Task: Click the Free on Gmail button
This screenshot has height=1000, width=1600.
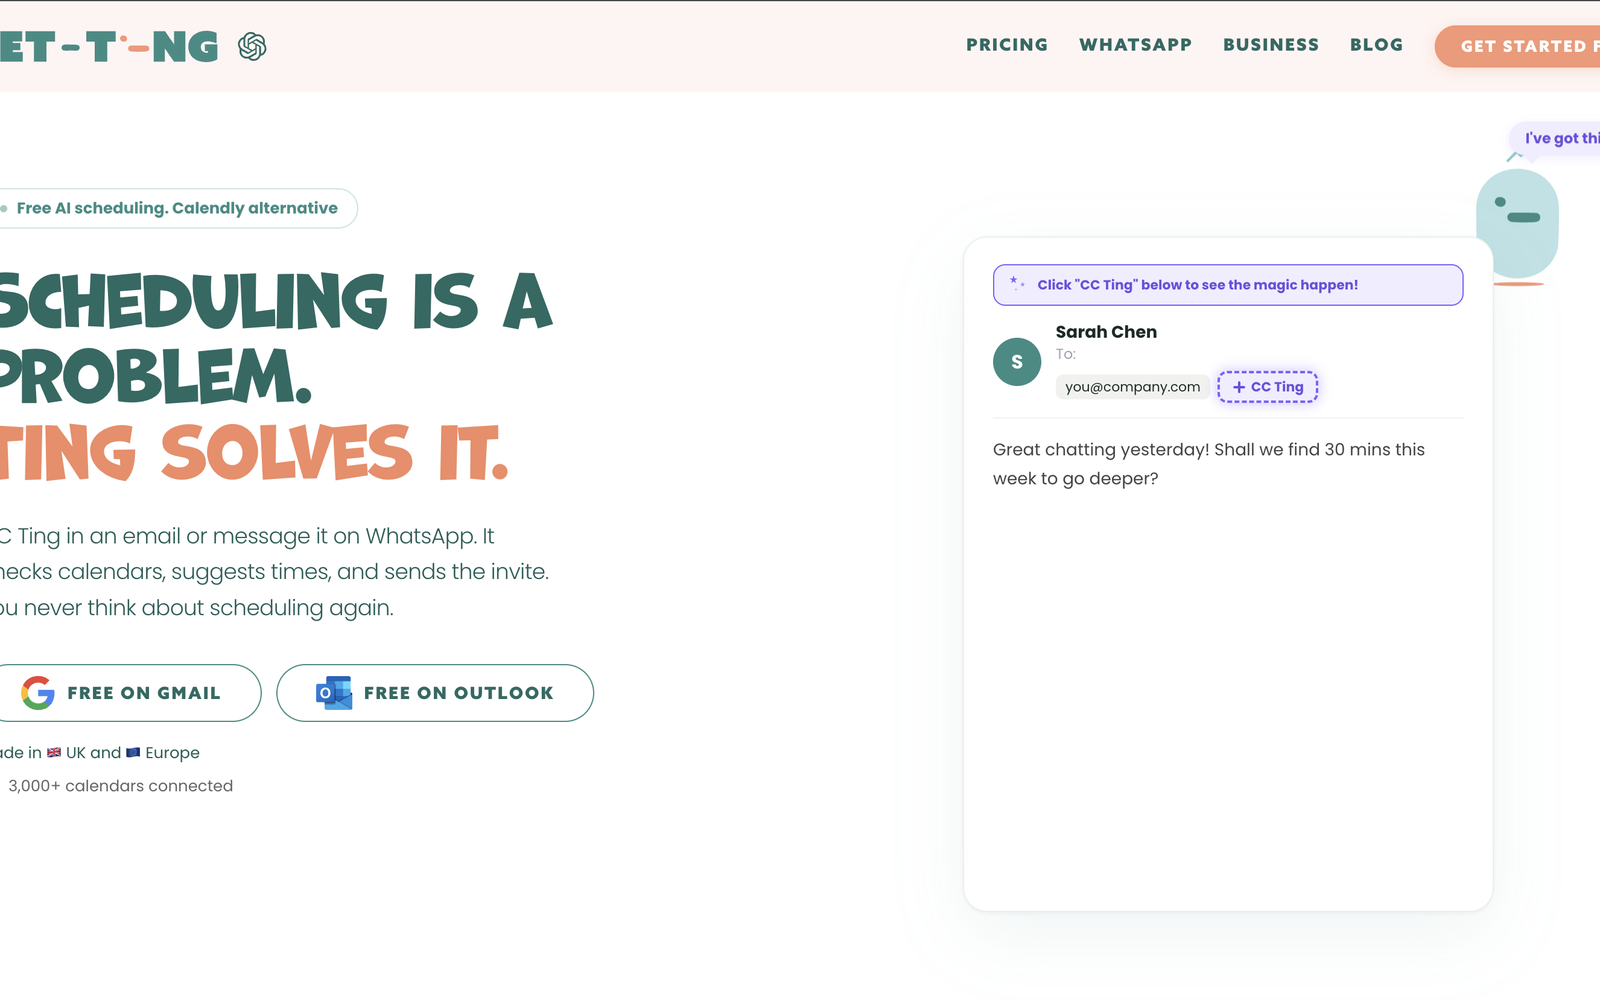Action: pos(130,693)
